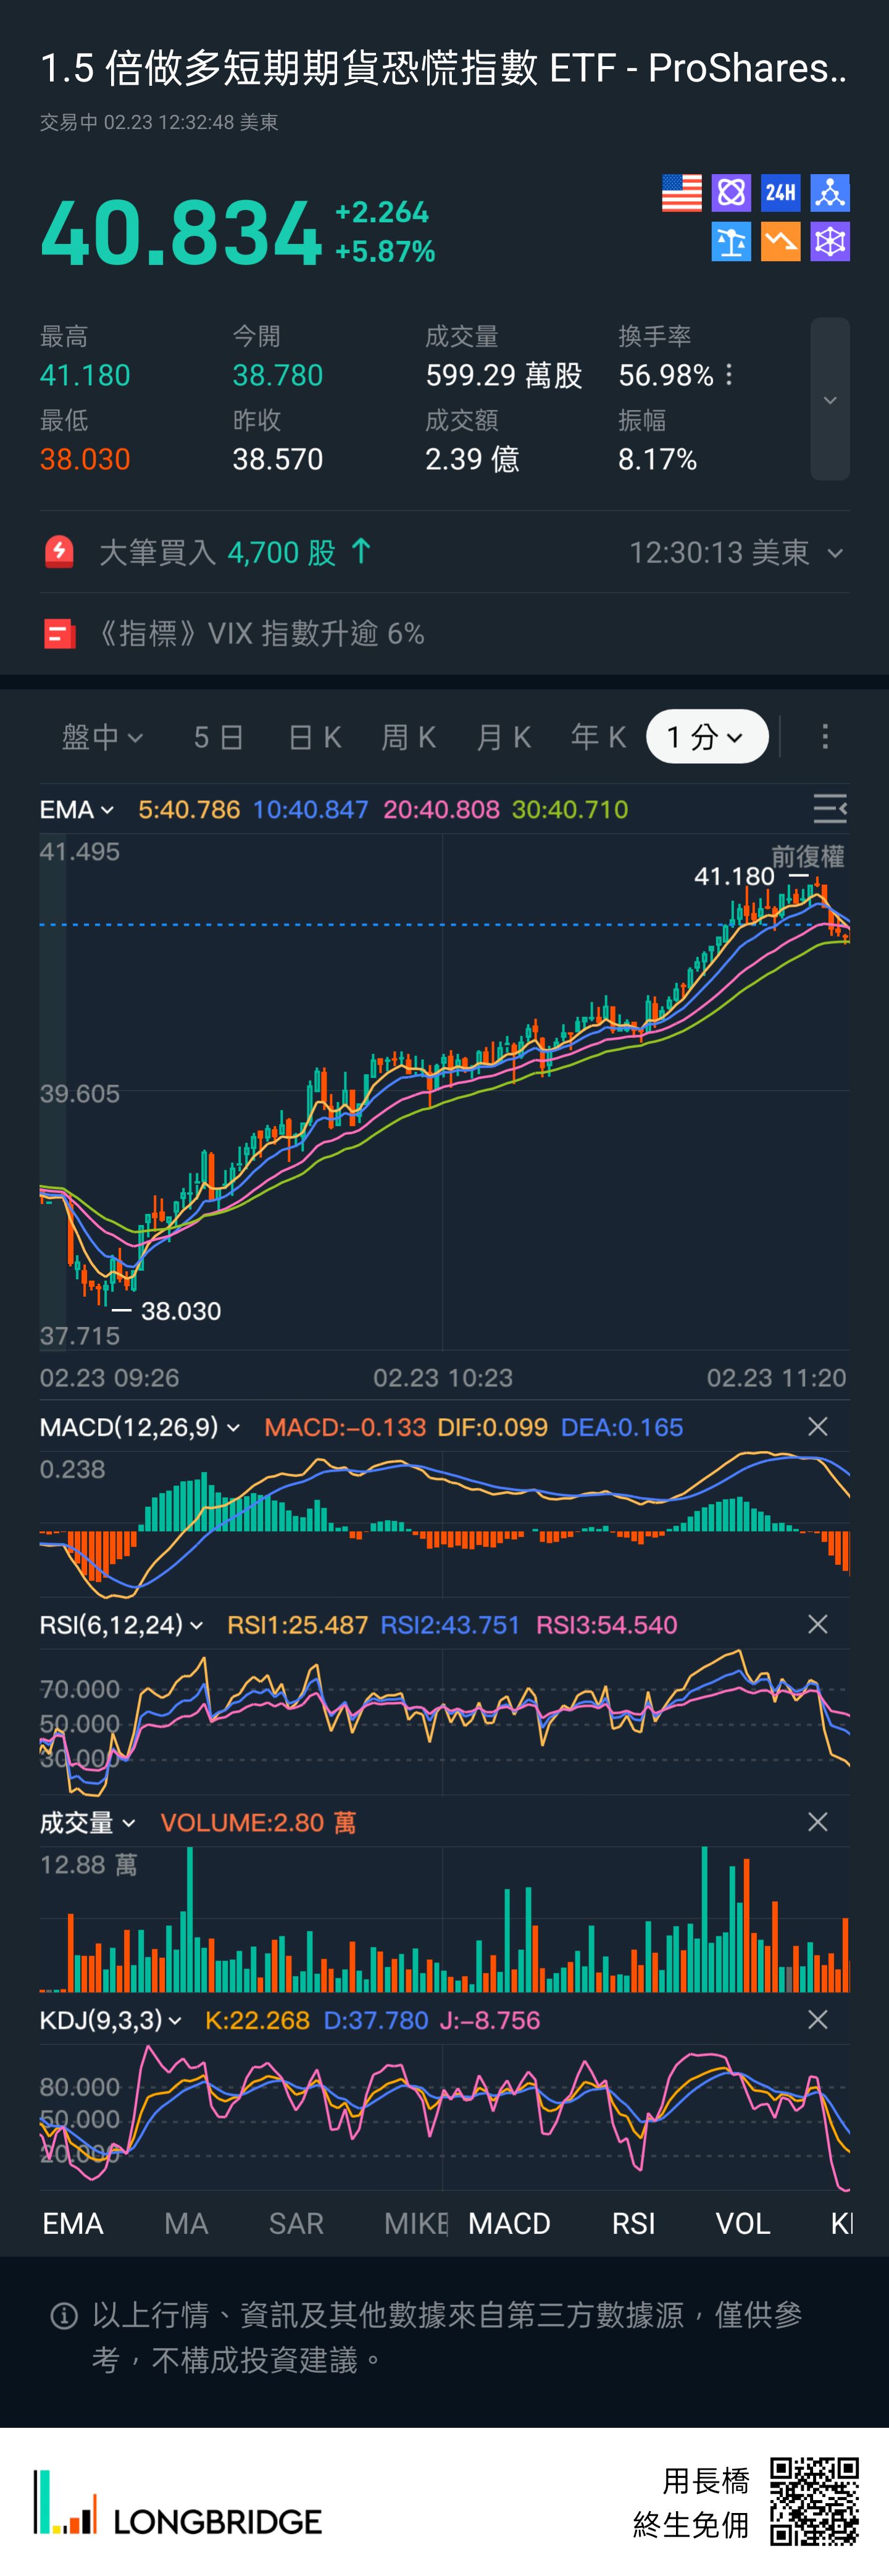This screenshot has width=889, height=2576.
Task: Open the 1 分 interval dropdown
Action: (x=706, y=737)
